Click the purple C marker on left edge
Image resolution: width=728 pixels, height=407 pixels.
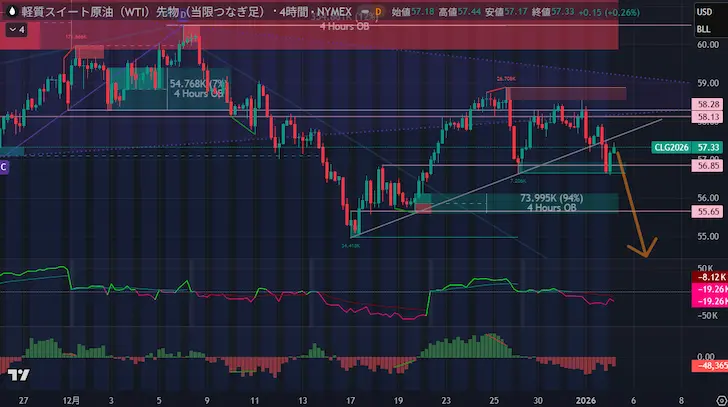point(4,168)
